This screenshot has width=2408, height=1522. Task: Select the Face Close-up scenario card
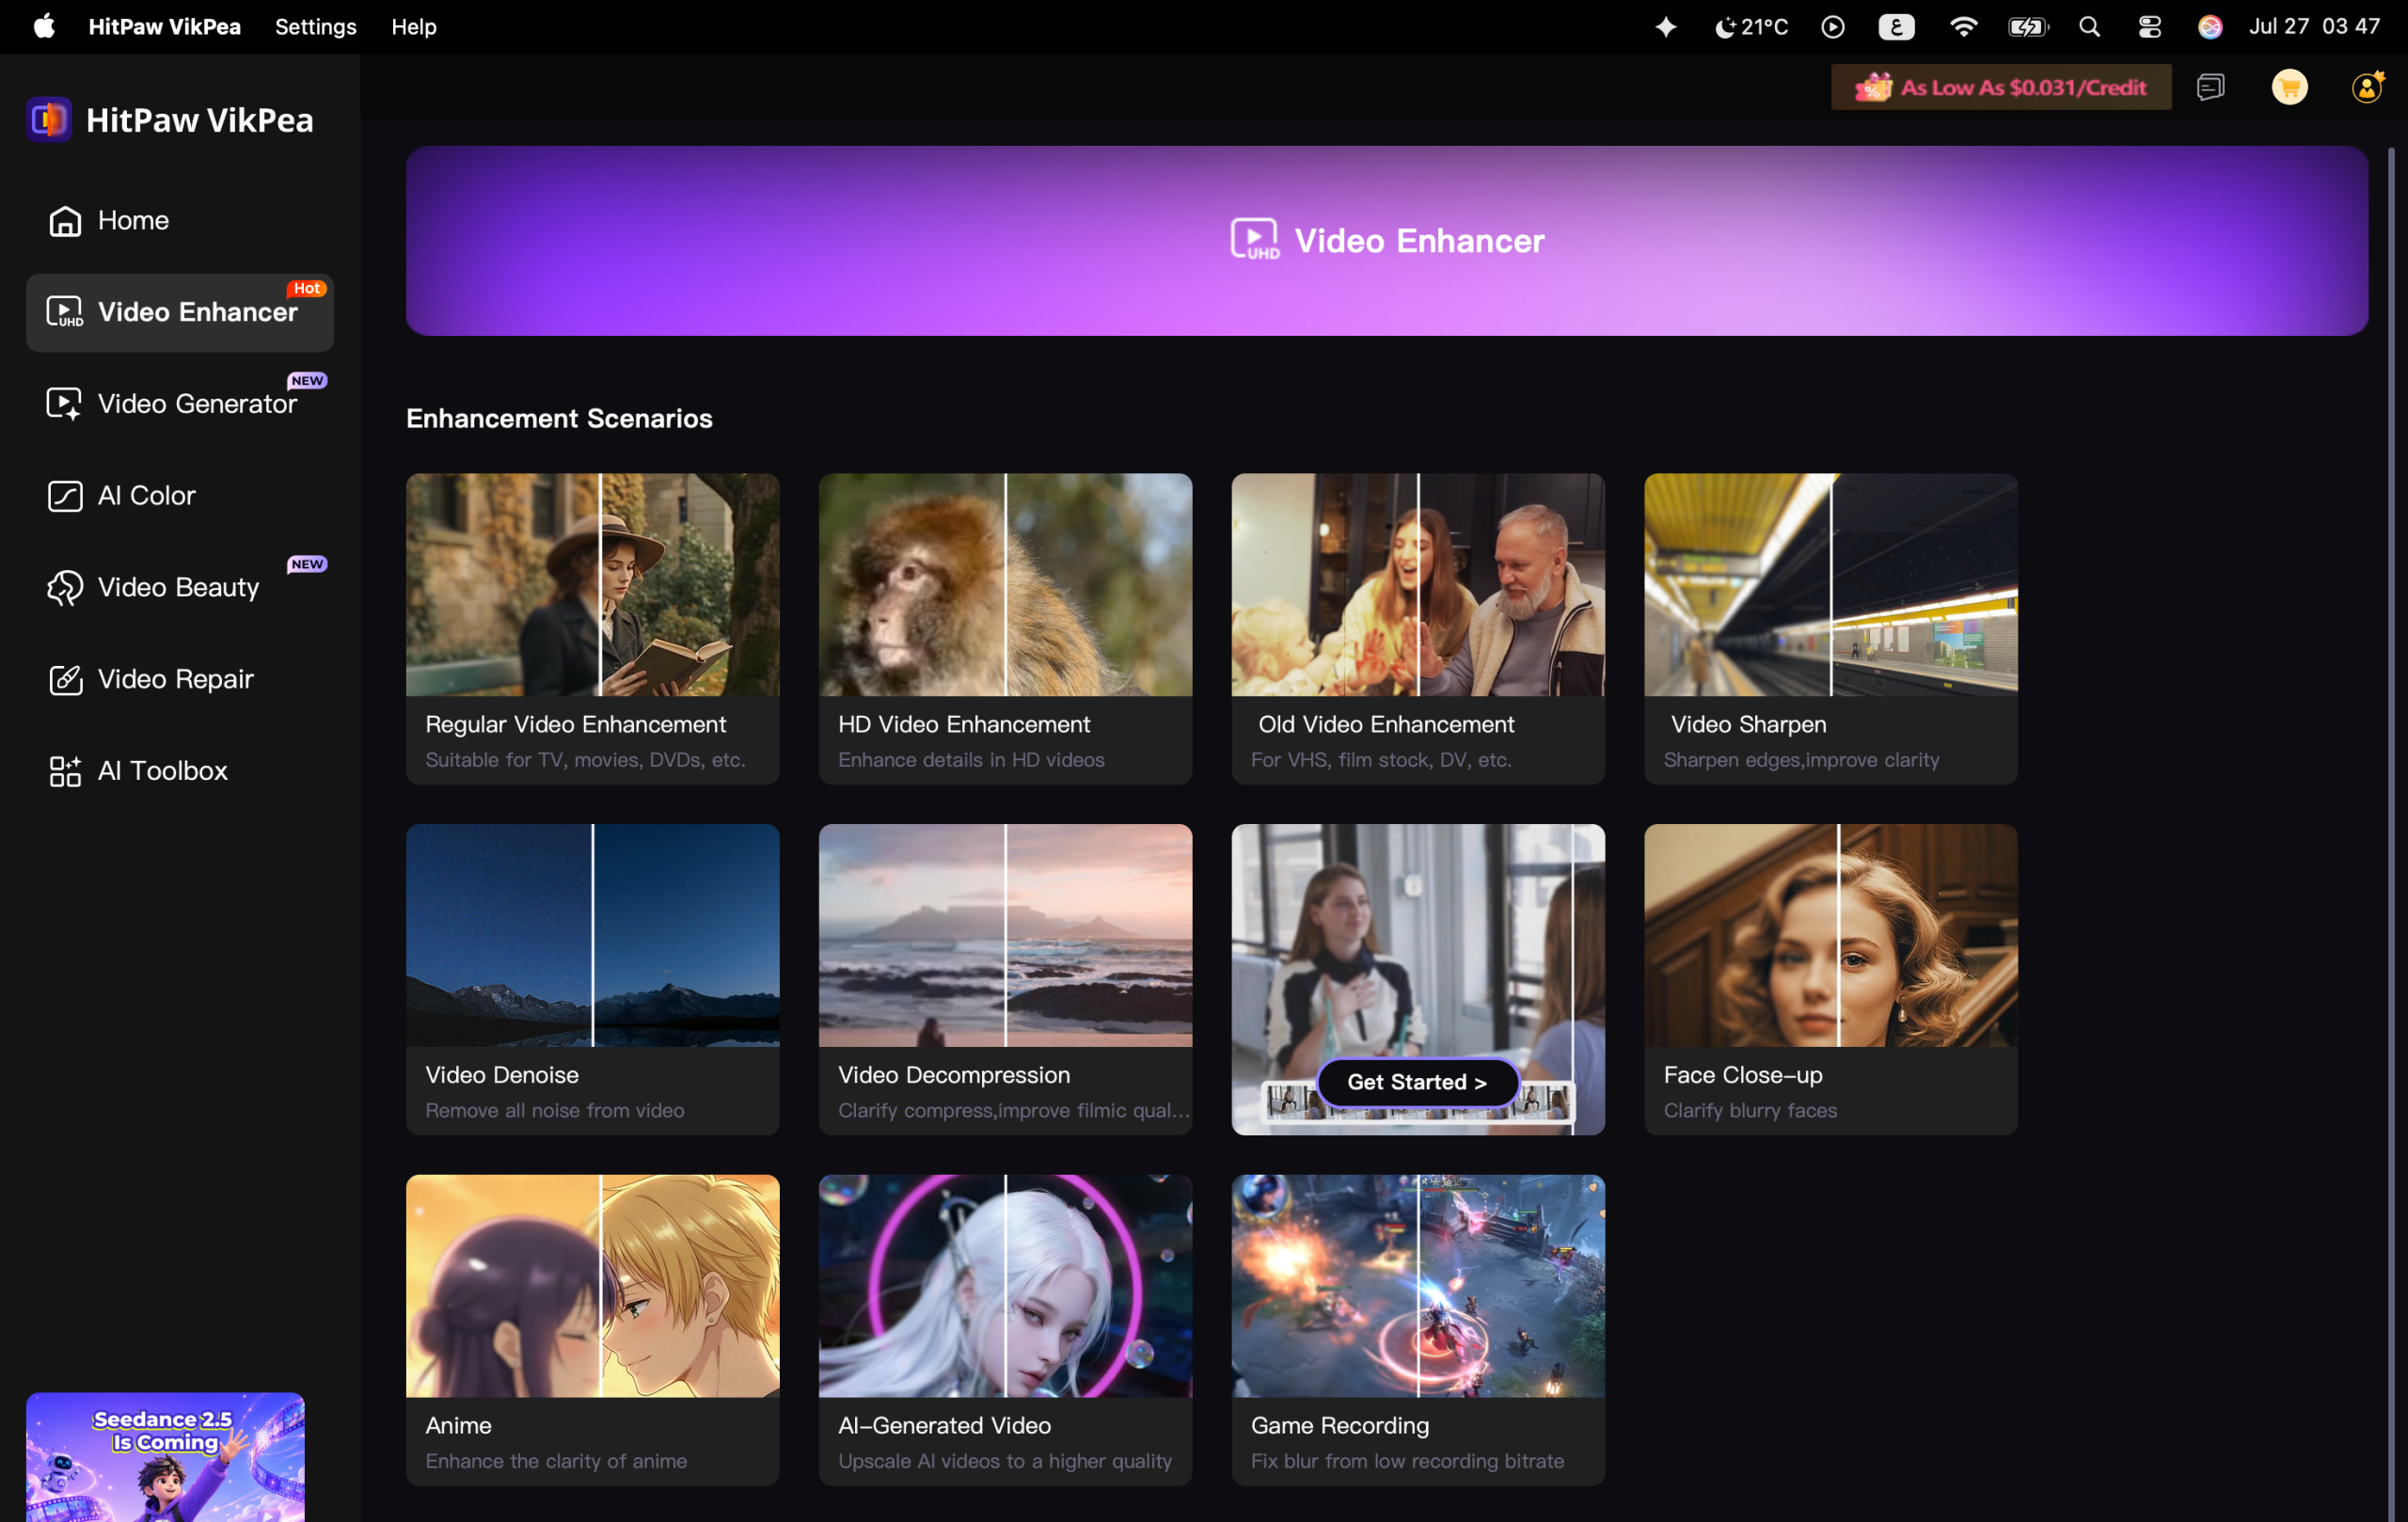click(x=1831, y=979)
